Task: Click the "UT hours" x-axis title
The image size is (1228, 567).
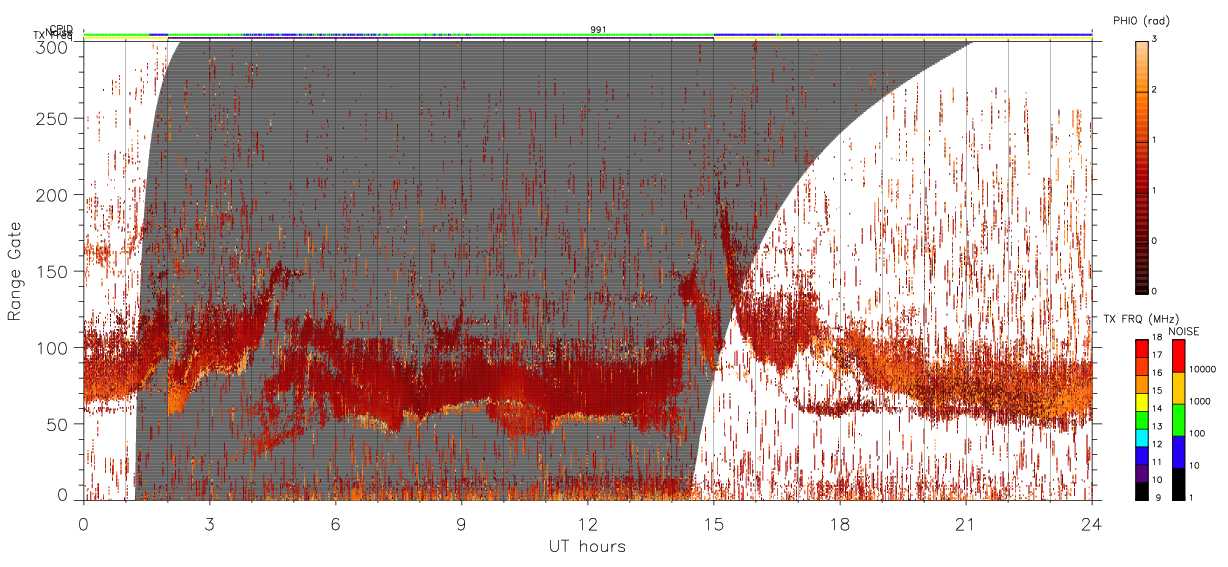Action: point(587,546)
